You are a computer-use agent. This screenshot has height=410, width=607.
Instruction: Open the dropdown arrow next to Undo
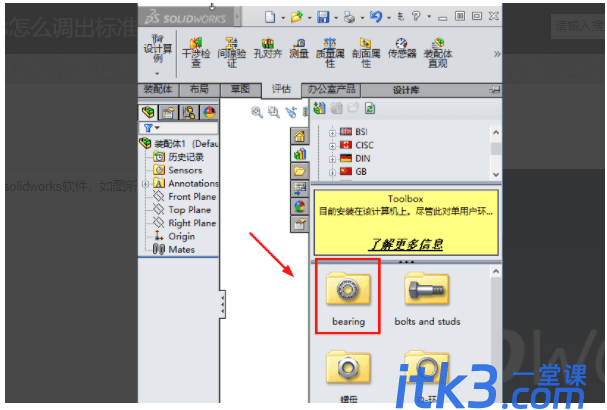[x=388, y=18]
